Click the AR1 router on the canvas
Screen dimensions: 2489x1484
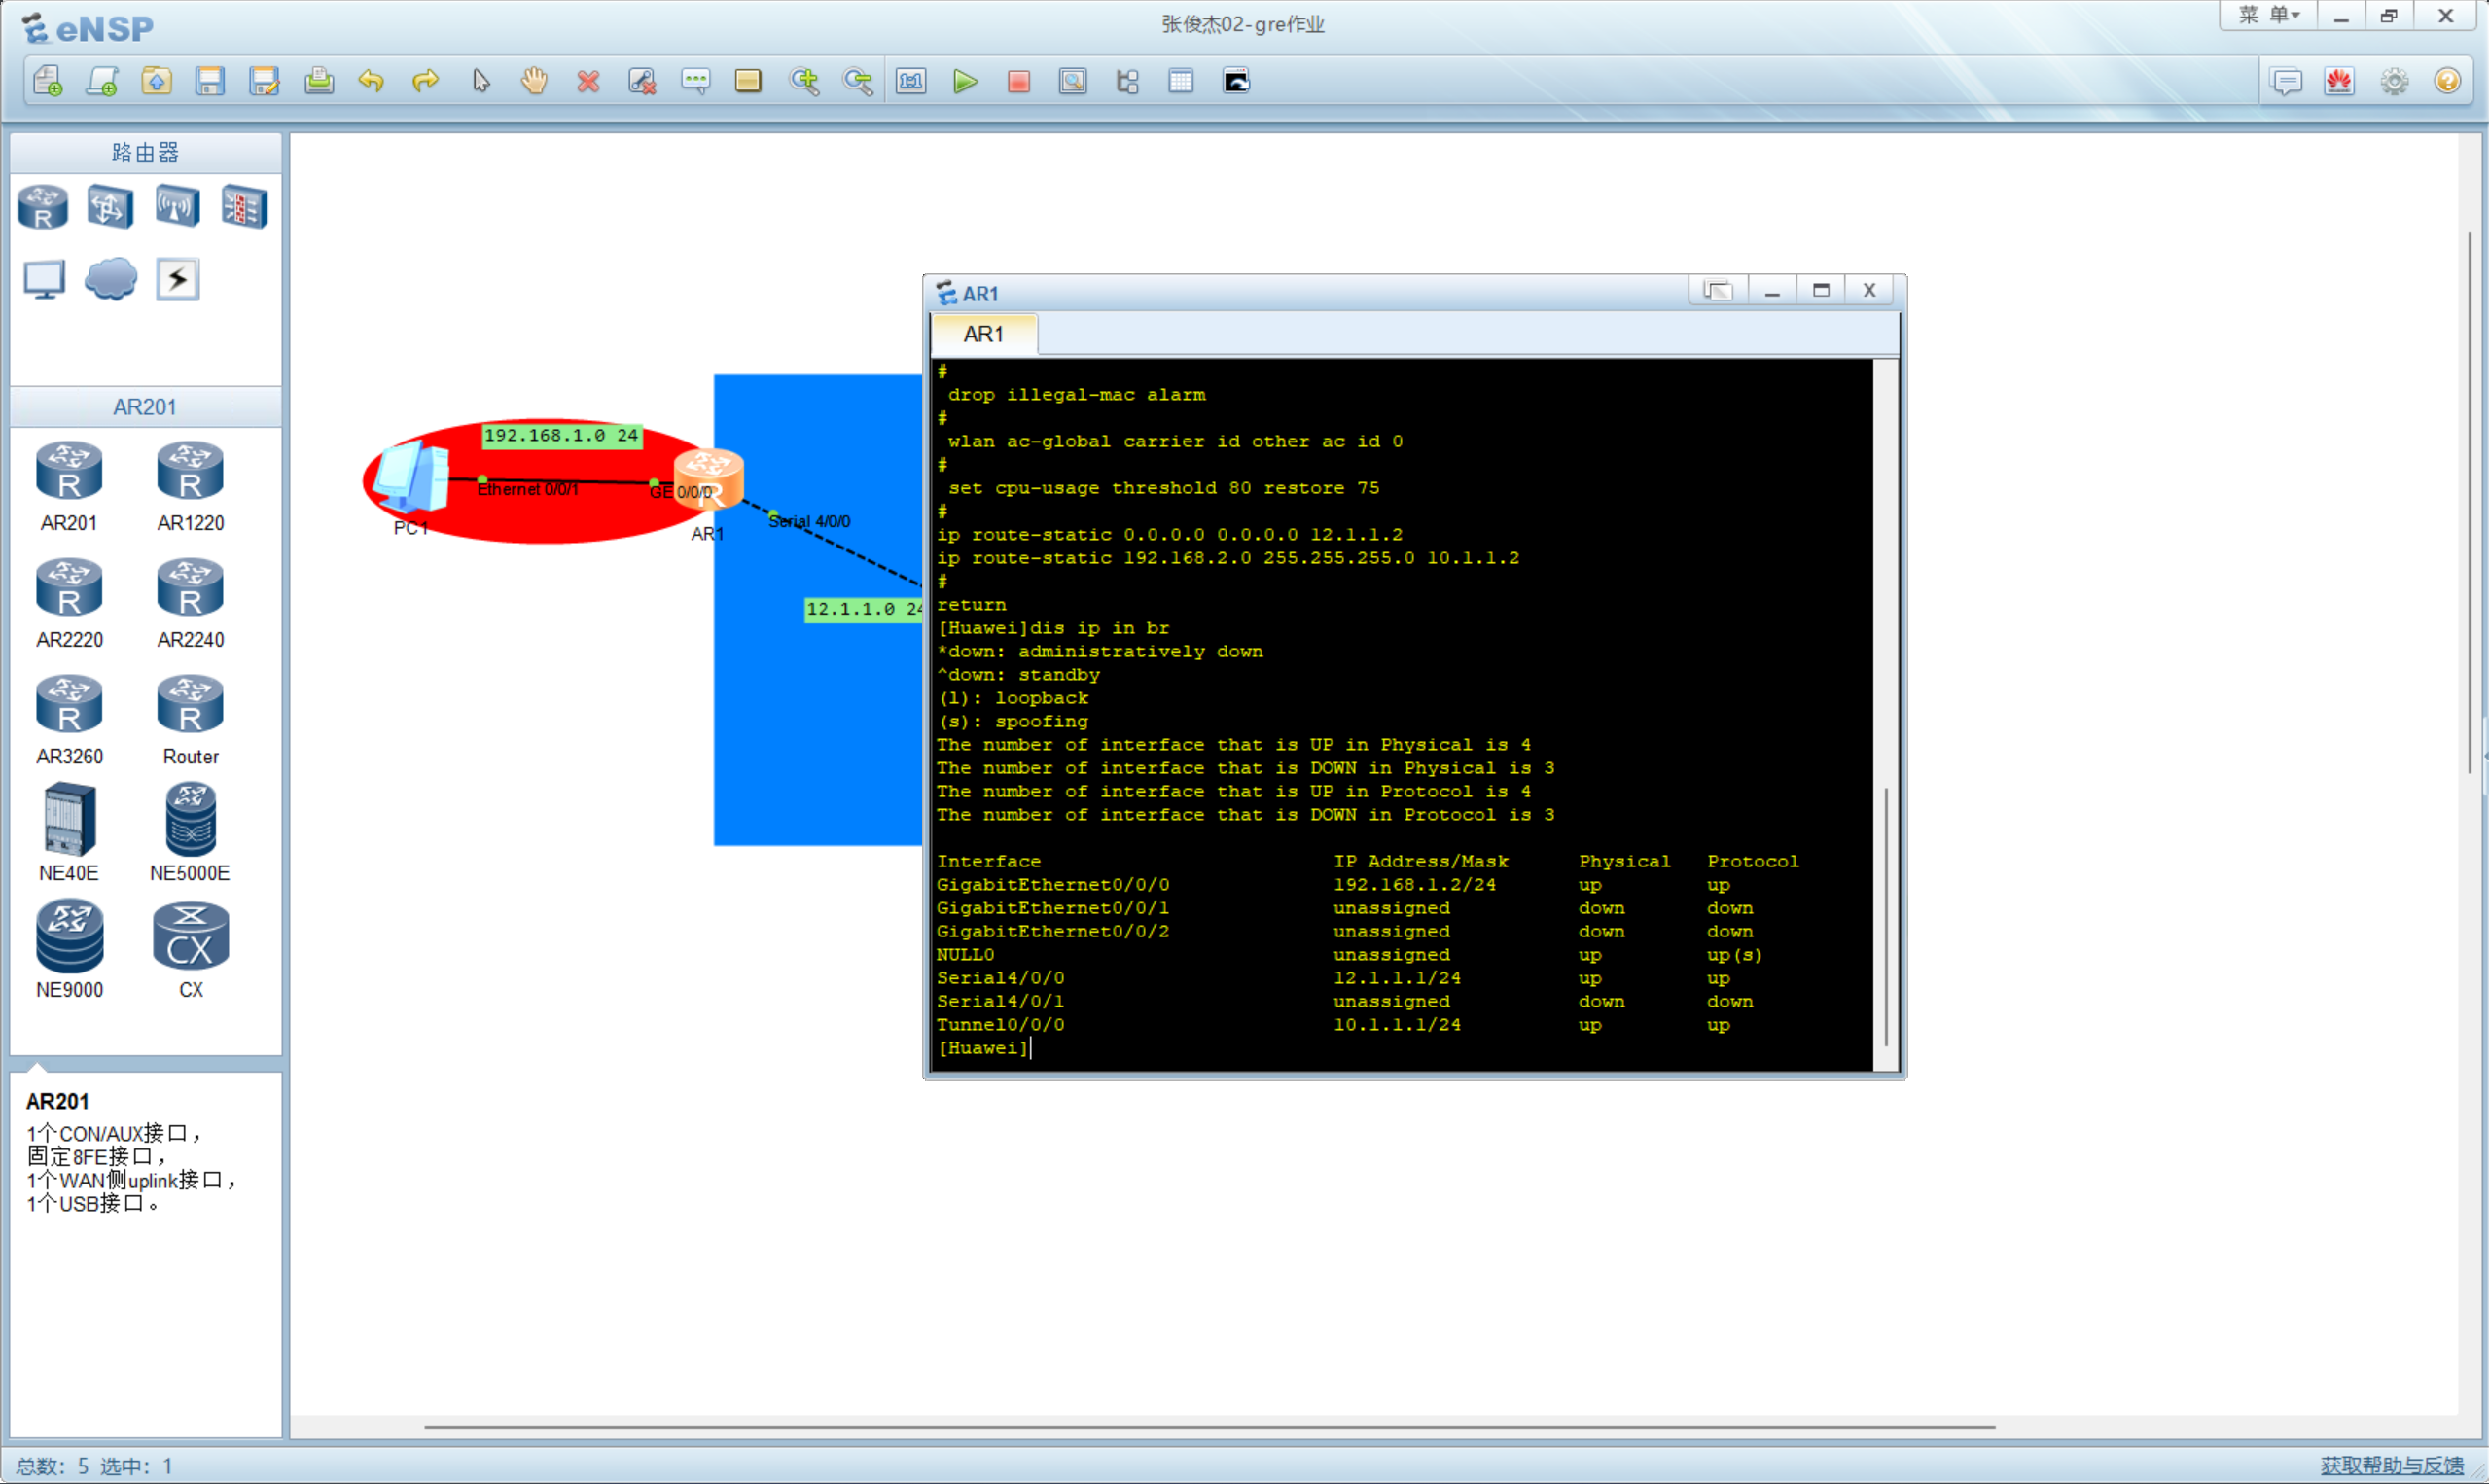[x=708, y=480]
